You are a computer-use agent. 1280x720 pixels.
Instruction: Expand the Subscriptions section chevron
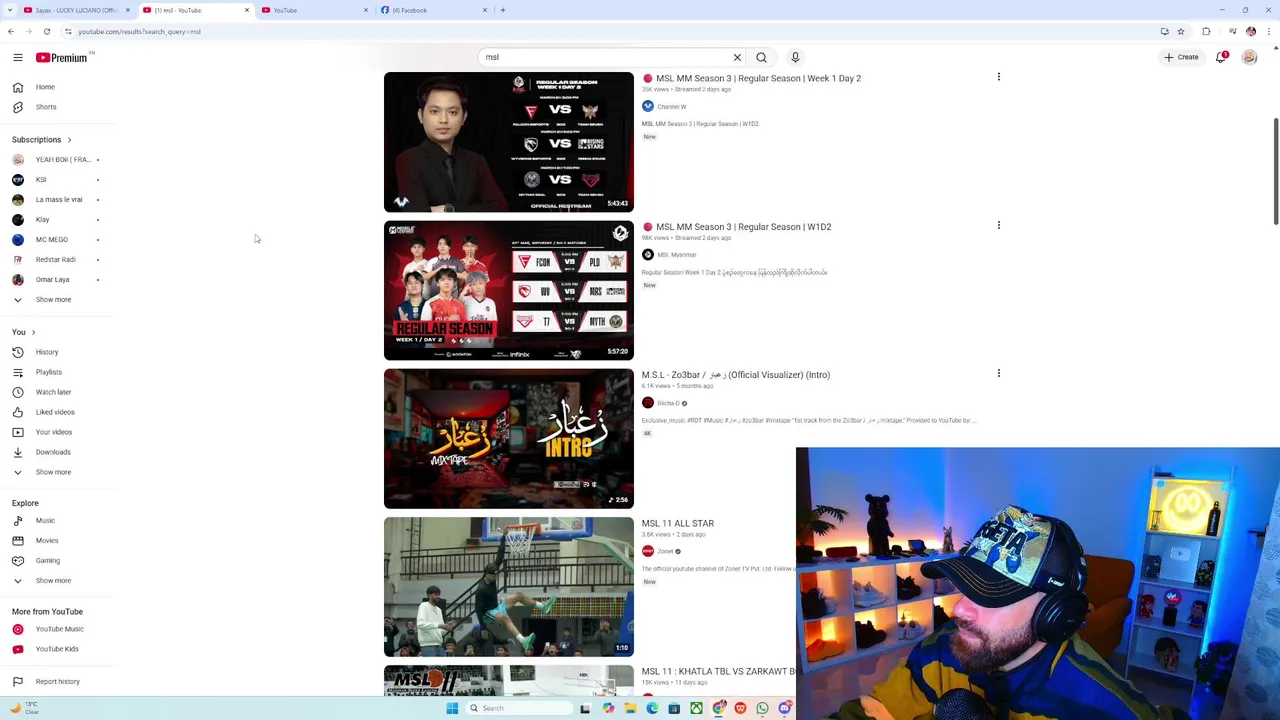click(69, 140)
